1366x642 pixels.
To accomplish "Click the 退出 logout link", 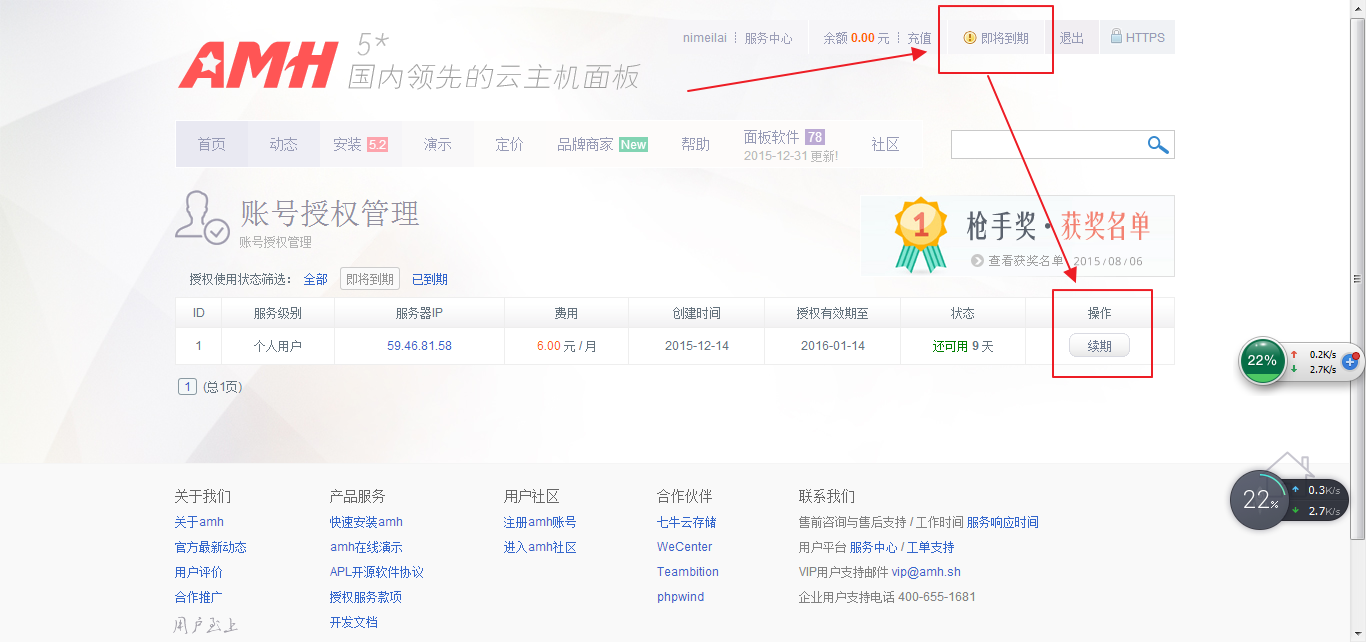I will pos(1071,38).
